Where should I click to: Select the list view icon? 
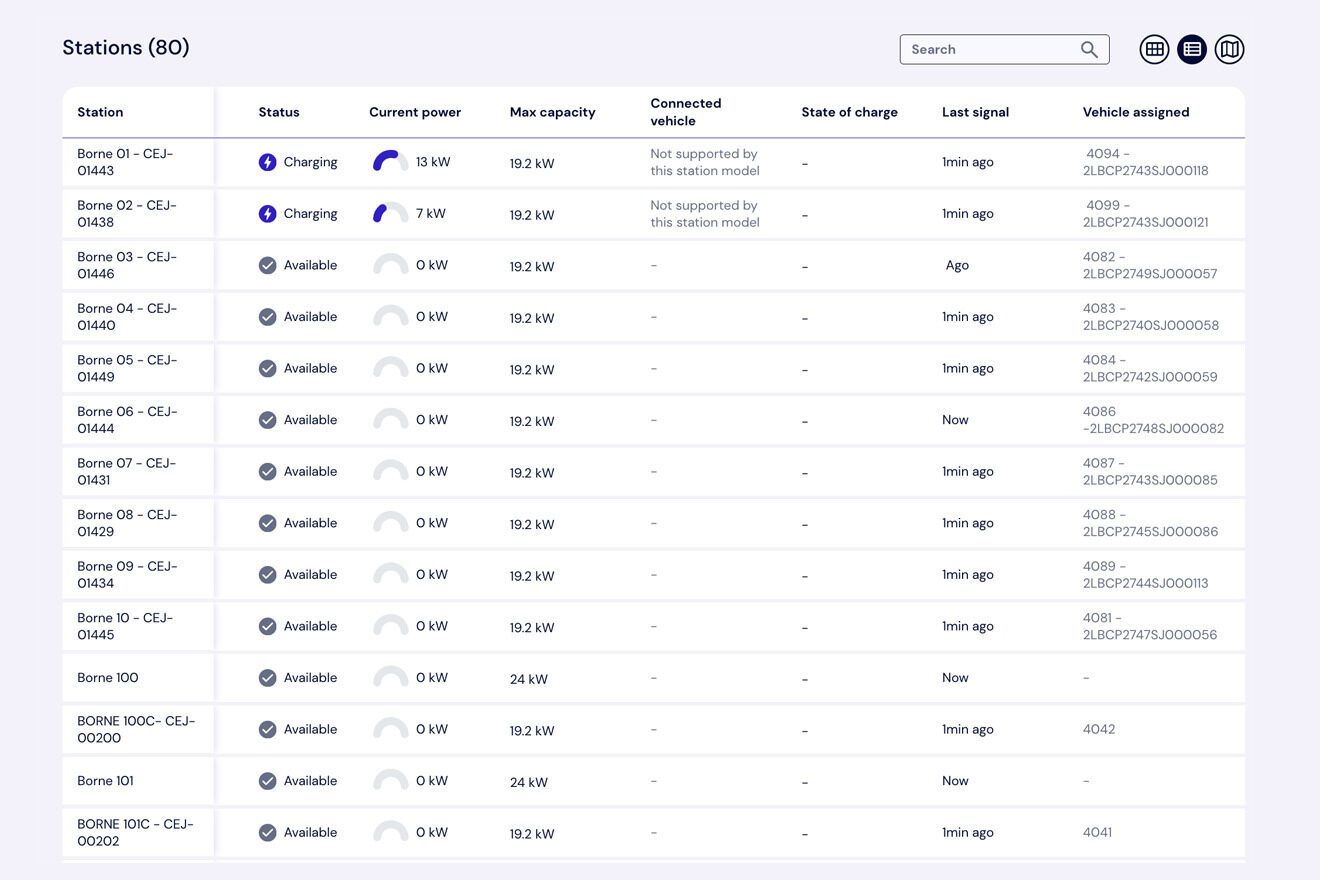(1192, 49)
